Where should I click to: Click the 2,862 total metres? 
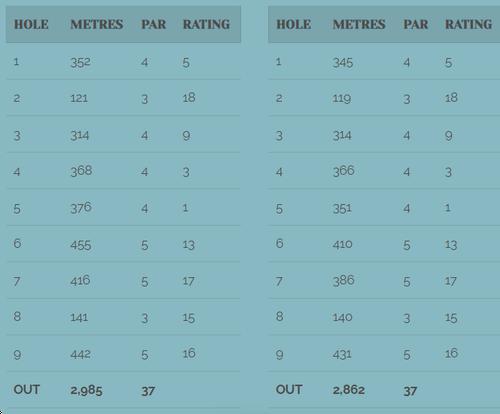[349, 390]
